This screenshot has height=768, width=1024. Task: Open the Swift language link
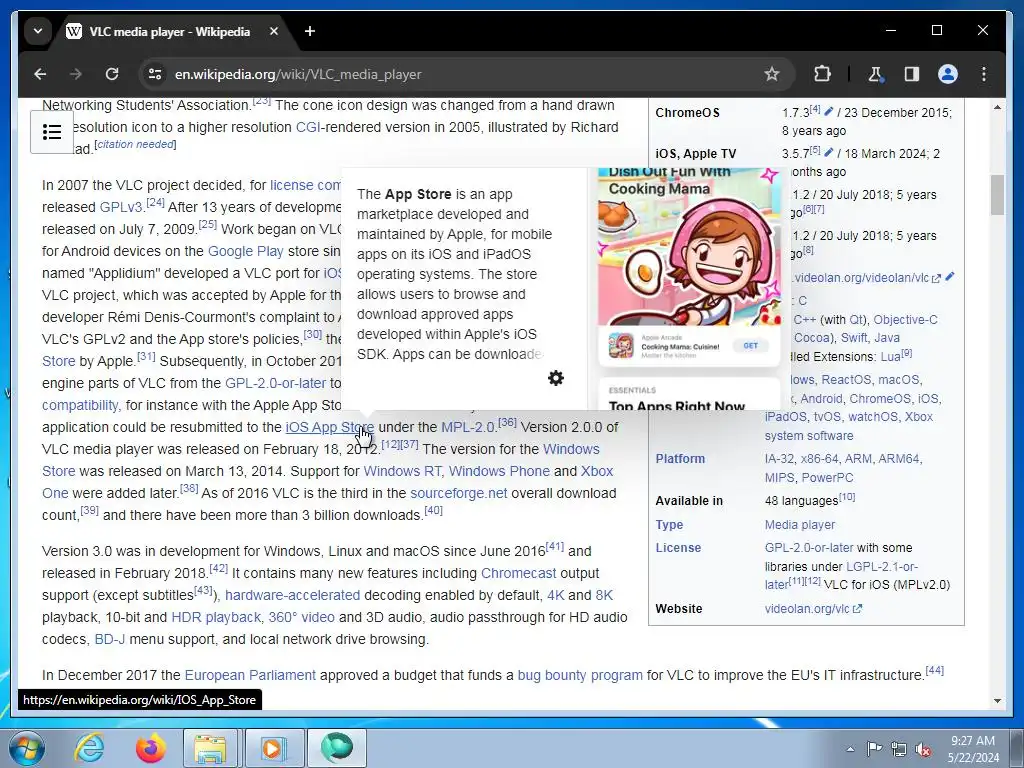[854, 338]
